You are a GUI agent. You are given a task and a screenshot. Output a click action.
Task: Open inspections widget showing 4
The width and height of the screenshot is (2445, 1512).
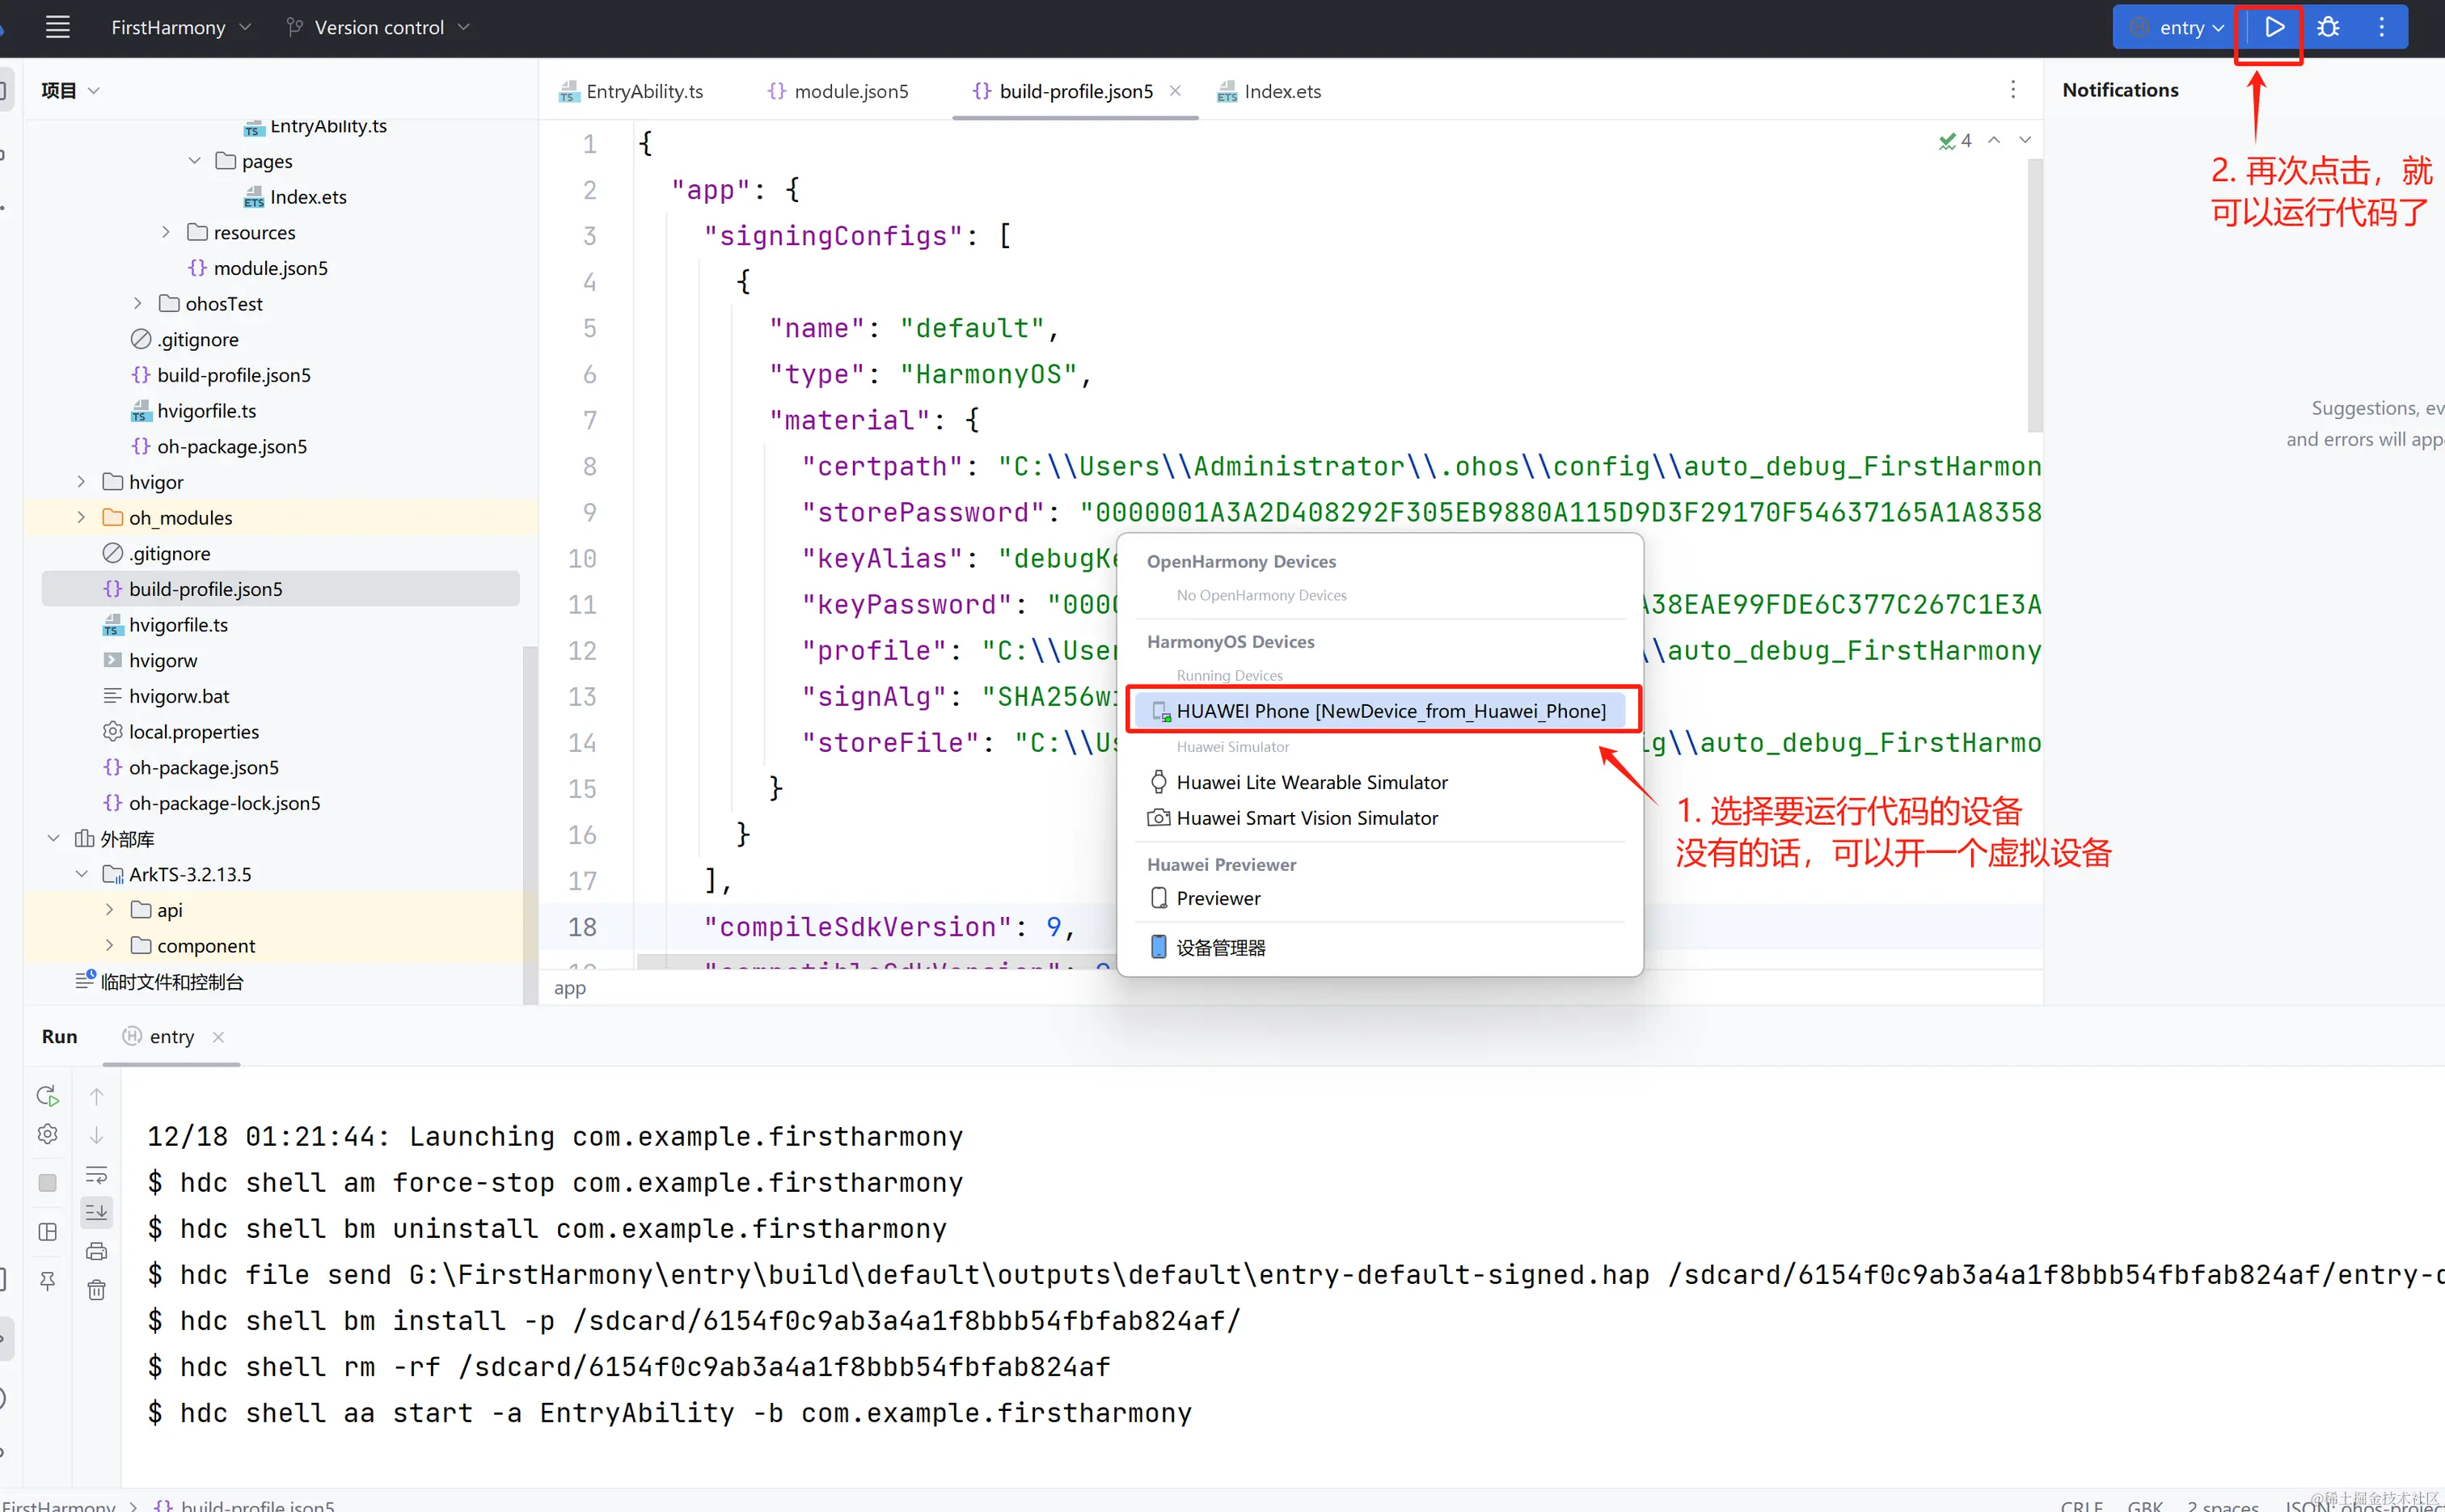point(1955,141)
